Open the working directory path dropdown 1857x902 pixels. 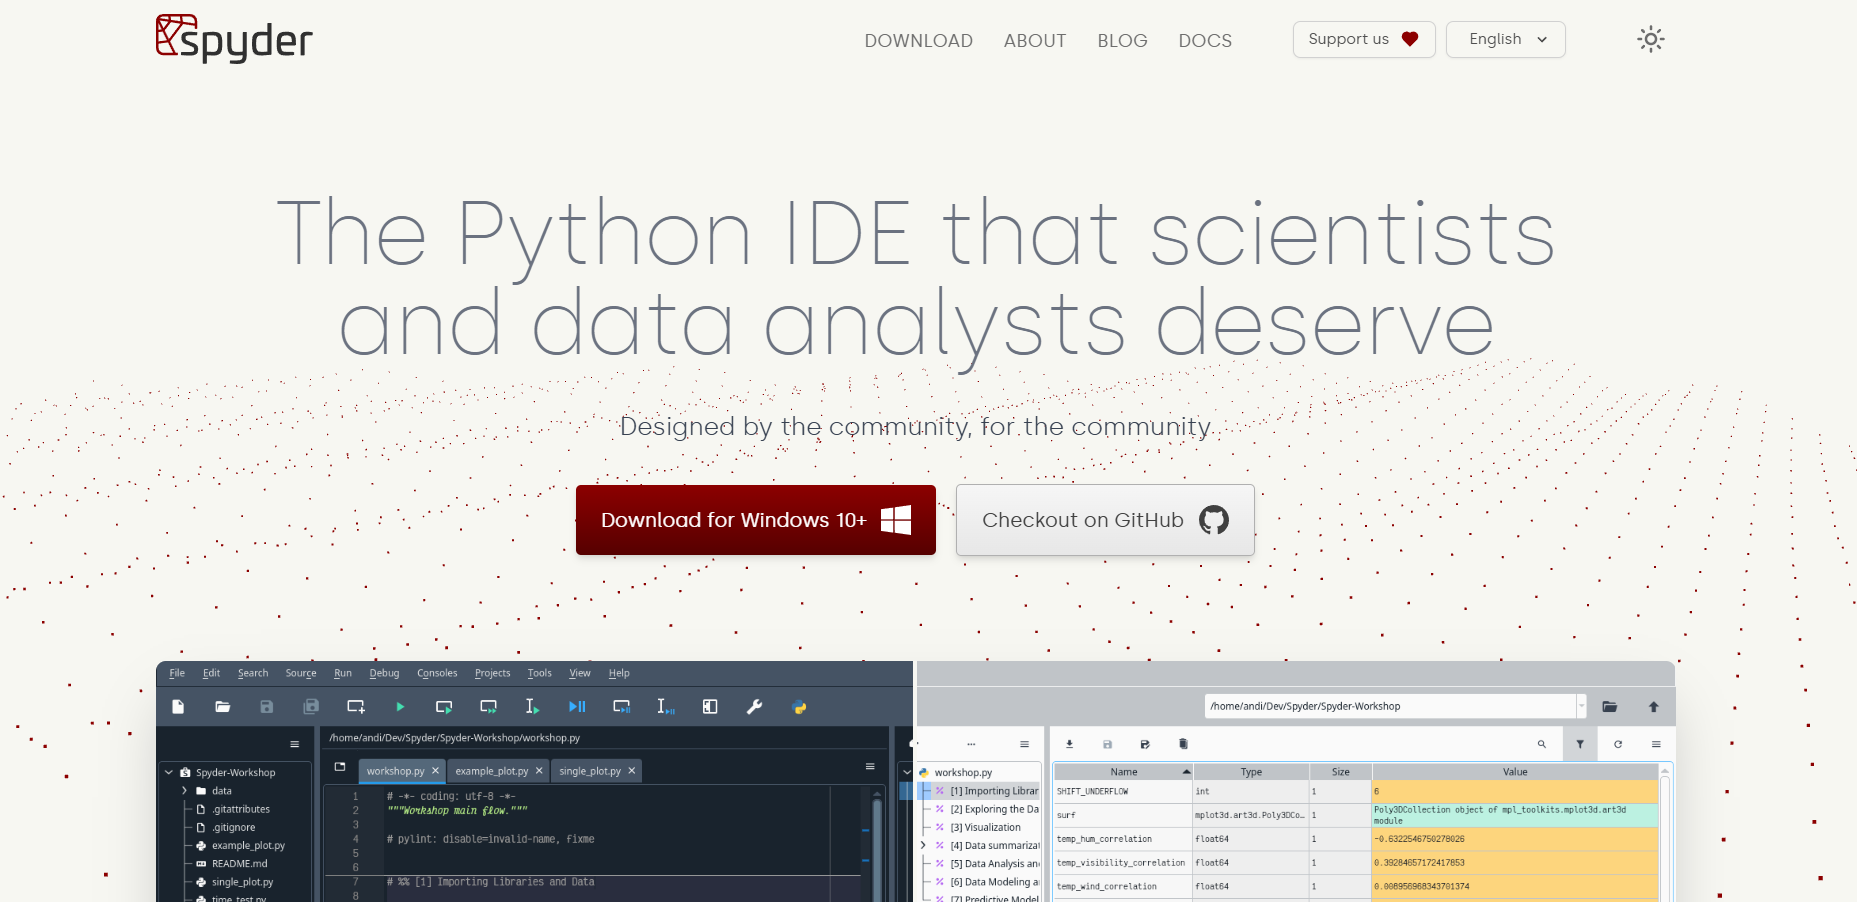[x=1581, y=706]
